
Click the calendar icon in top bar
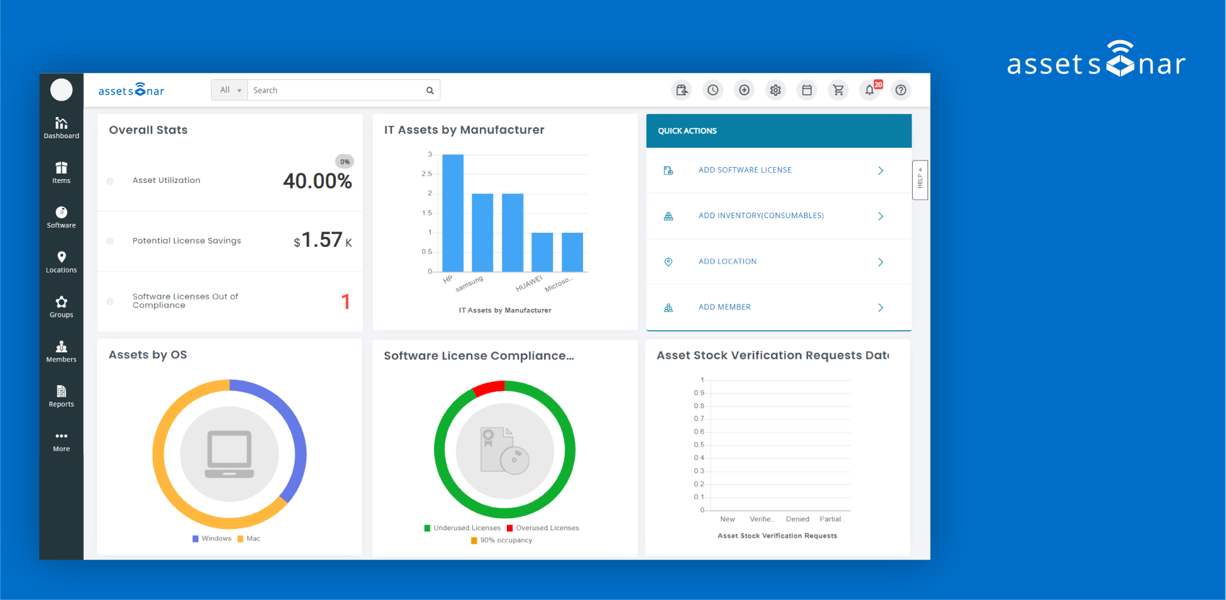(x=807, y=90)
